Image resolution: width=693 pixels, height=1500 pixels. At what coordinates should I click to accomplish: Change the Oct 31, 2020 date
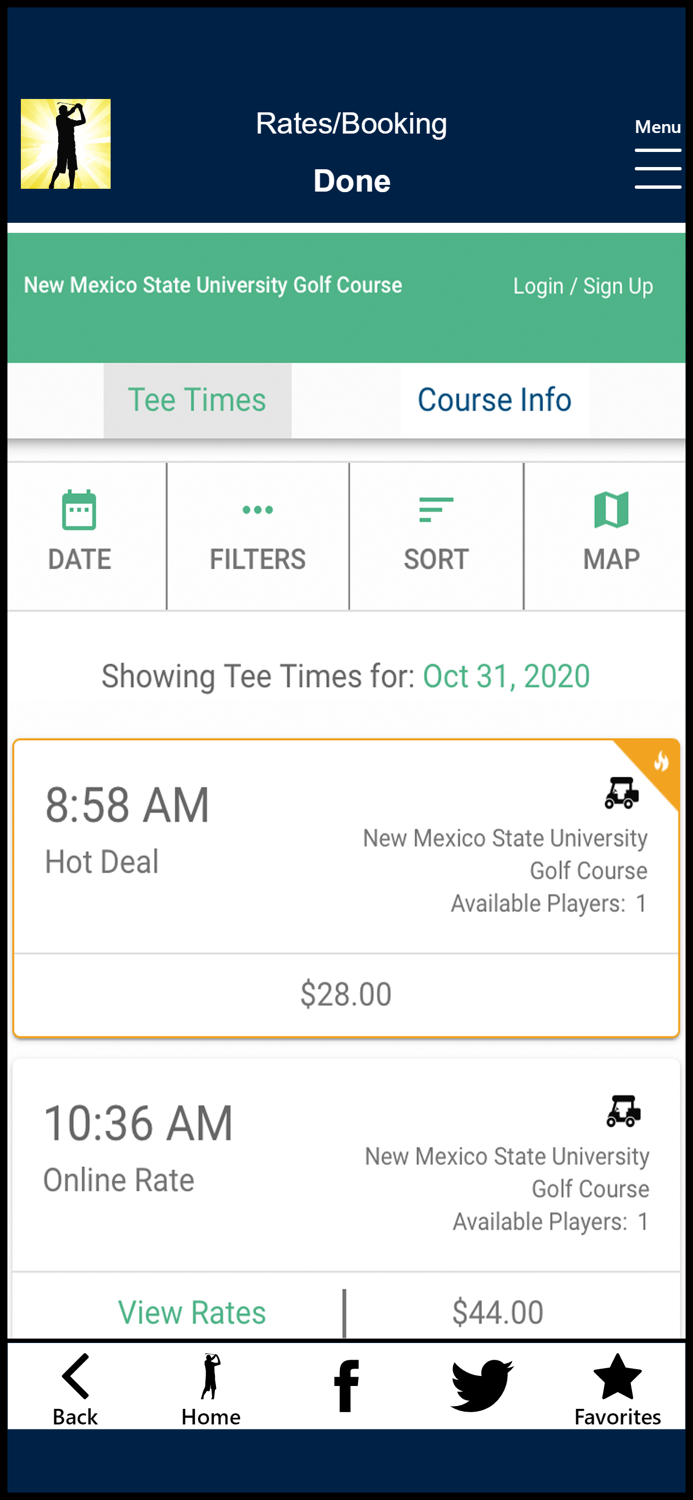[506, 676]
